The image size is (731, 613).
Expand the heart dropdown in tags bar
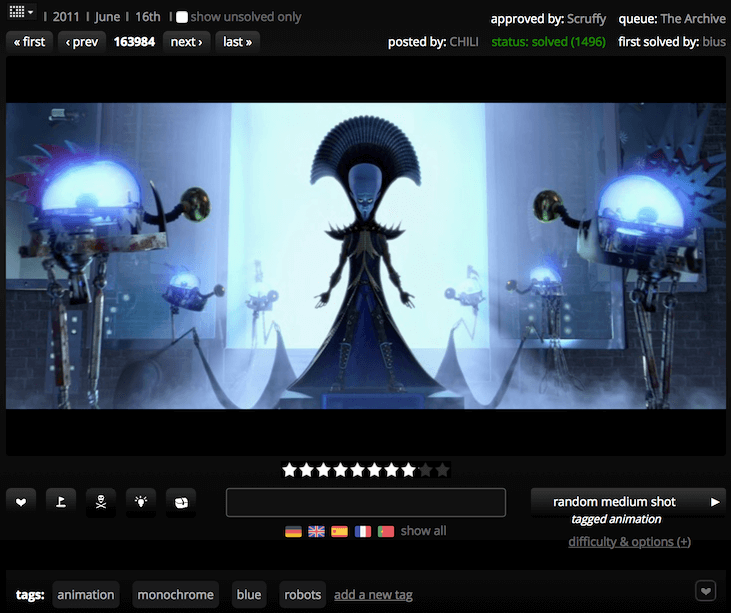pos(706,592)
